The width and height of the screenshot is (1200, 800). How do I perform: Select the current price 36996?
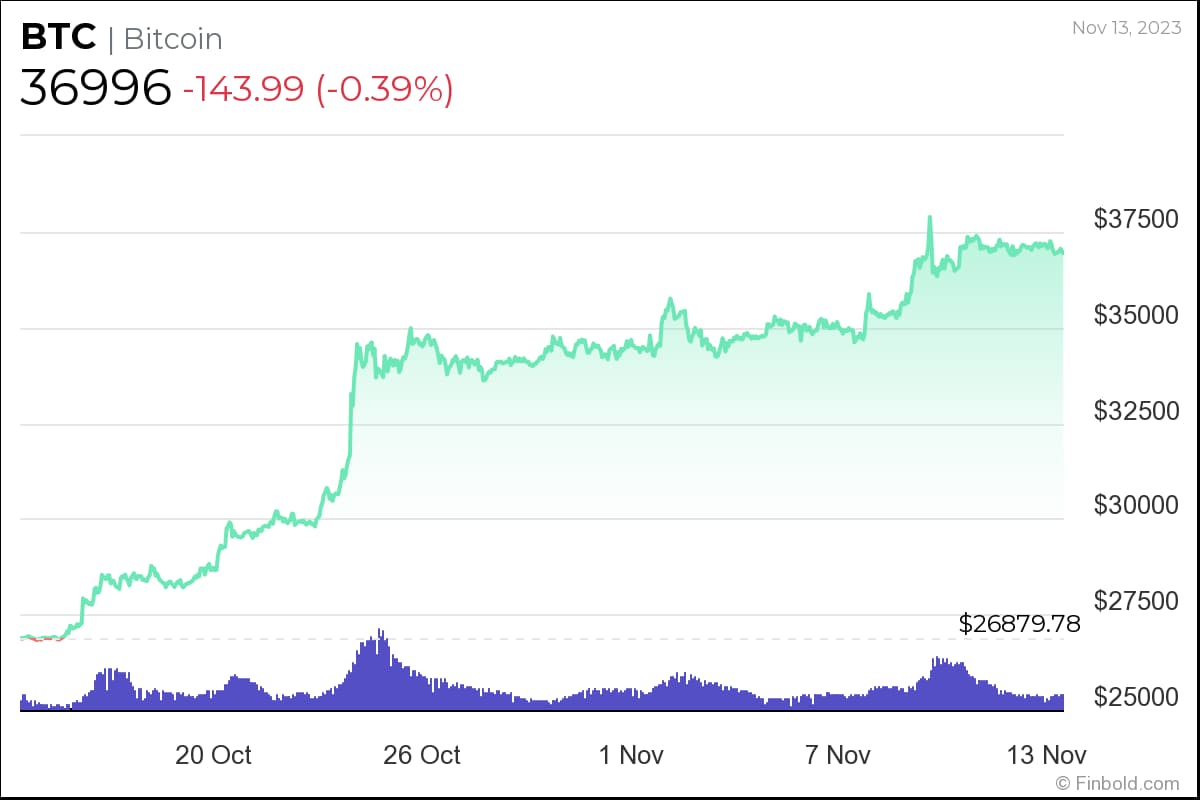[x=95, y=89]
